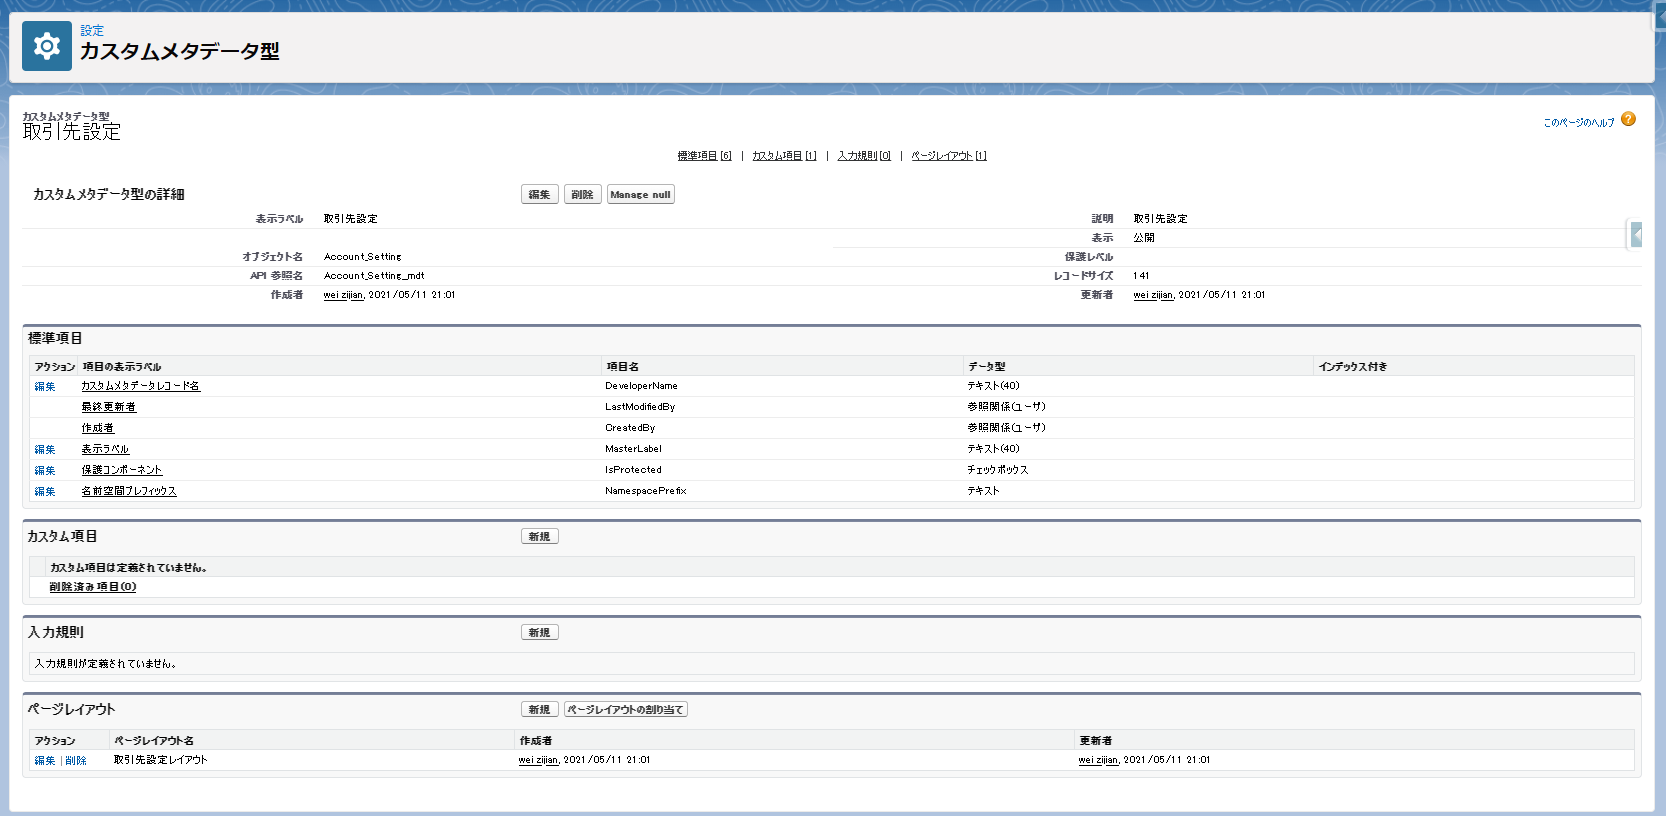This screenshot has height=816, width=1666.
Task: Select the 公開 visibility value
Action: tap(1144, 238)
